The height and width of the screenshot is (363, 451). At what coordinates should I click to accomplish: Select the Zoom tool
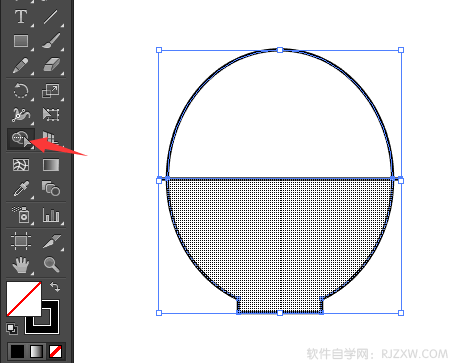(x=51, y=265)
